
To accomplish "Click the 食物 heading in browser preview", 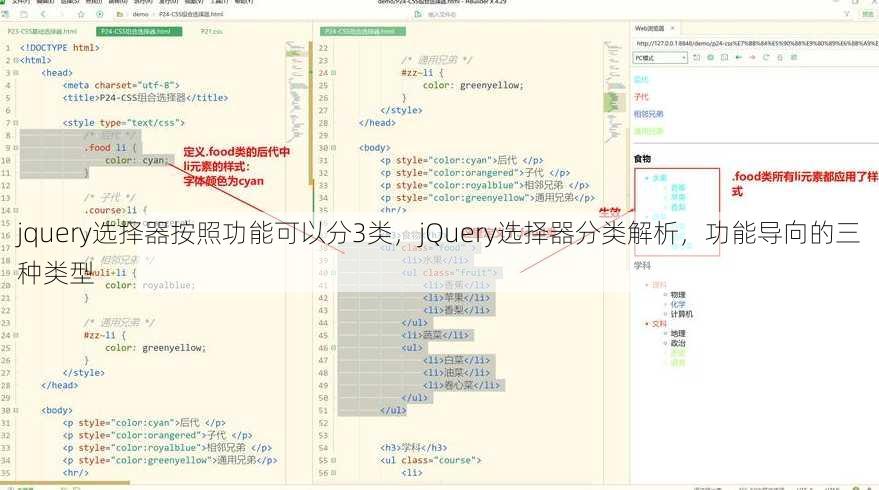I will click(x=642, y=159).
